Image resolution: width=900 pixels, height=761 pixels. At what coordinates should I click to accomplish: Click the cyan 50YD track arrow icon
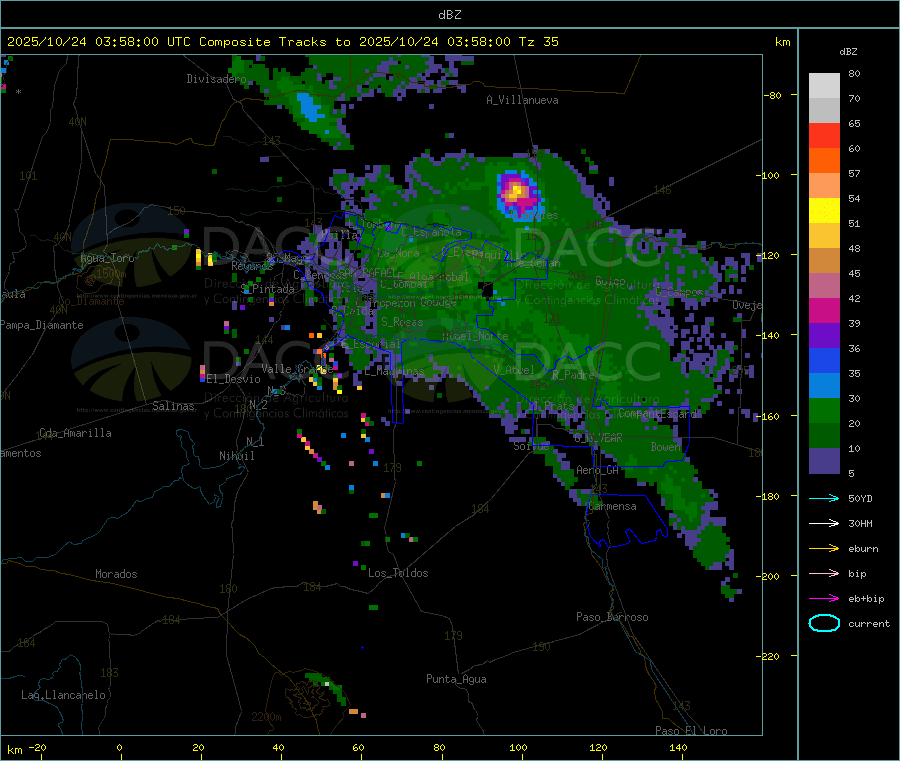click(824, 498)
